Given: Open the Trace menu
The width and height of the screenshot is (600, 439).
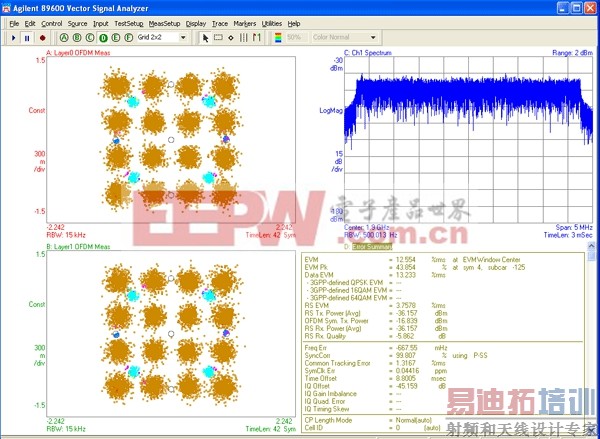Looking at the screenshot, I should [x=220, y=24].
